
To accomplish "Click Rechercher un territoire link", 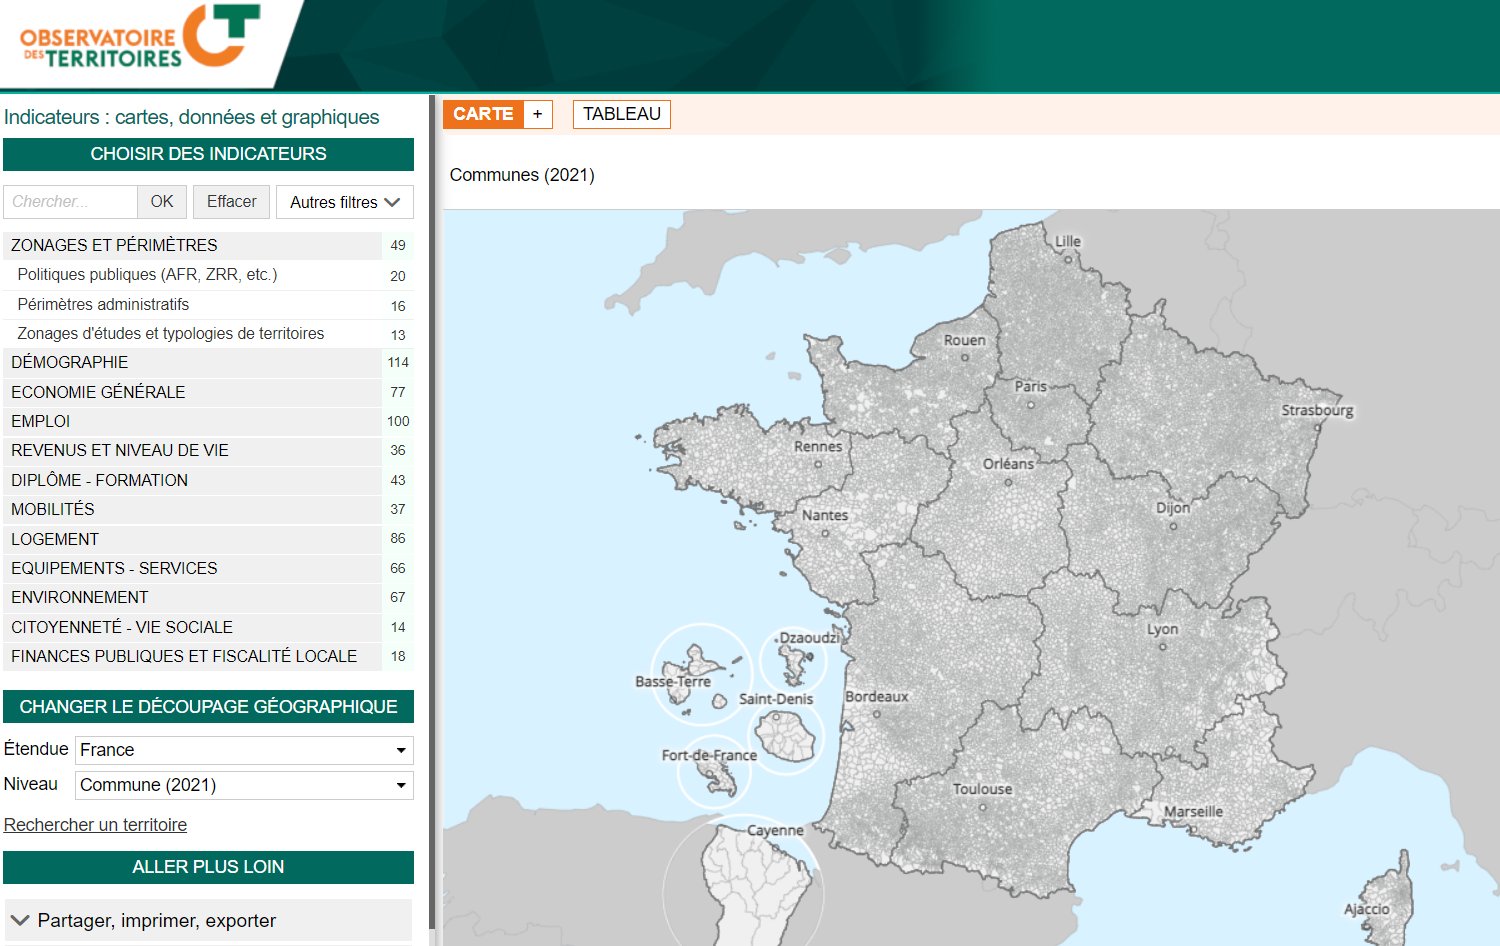I will [x=95, y=825].
